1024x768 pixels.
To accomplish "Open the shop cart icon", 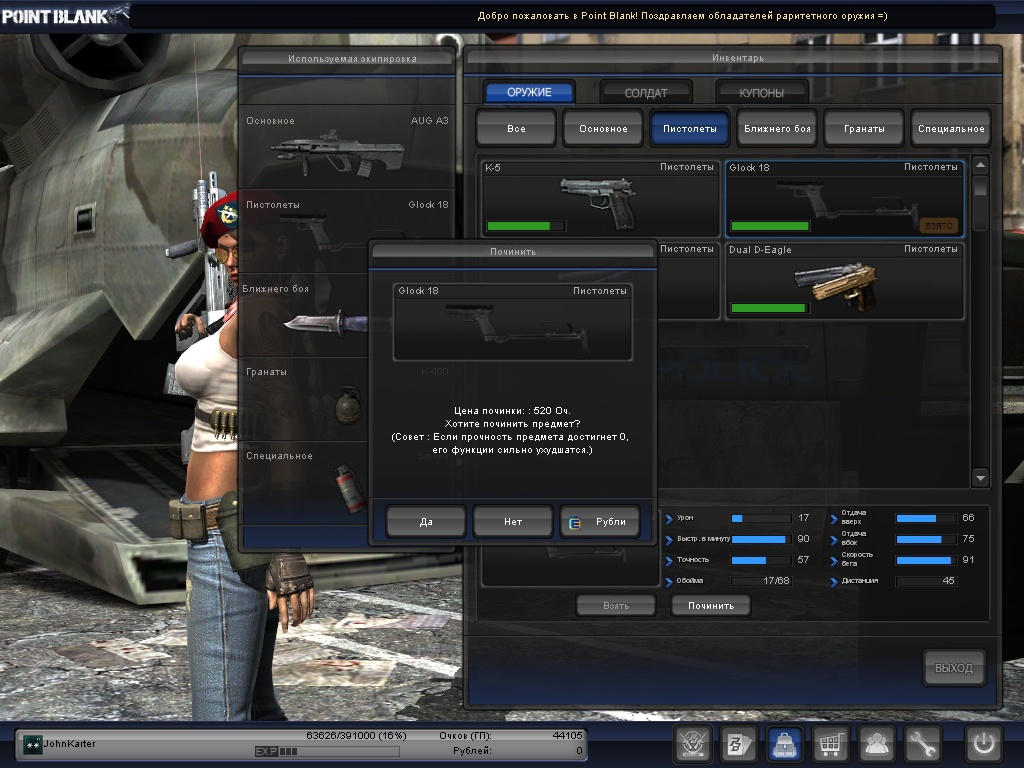I will (831, 743).
